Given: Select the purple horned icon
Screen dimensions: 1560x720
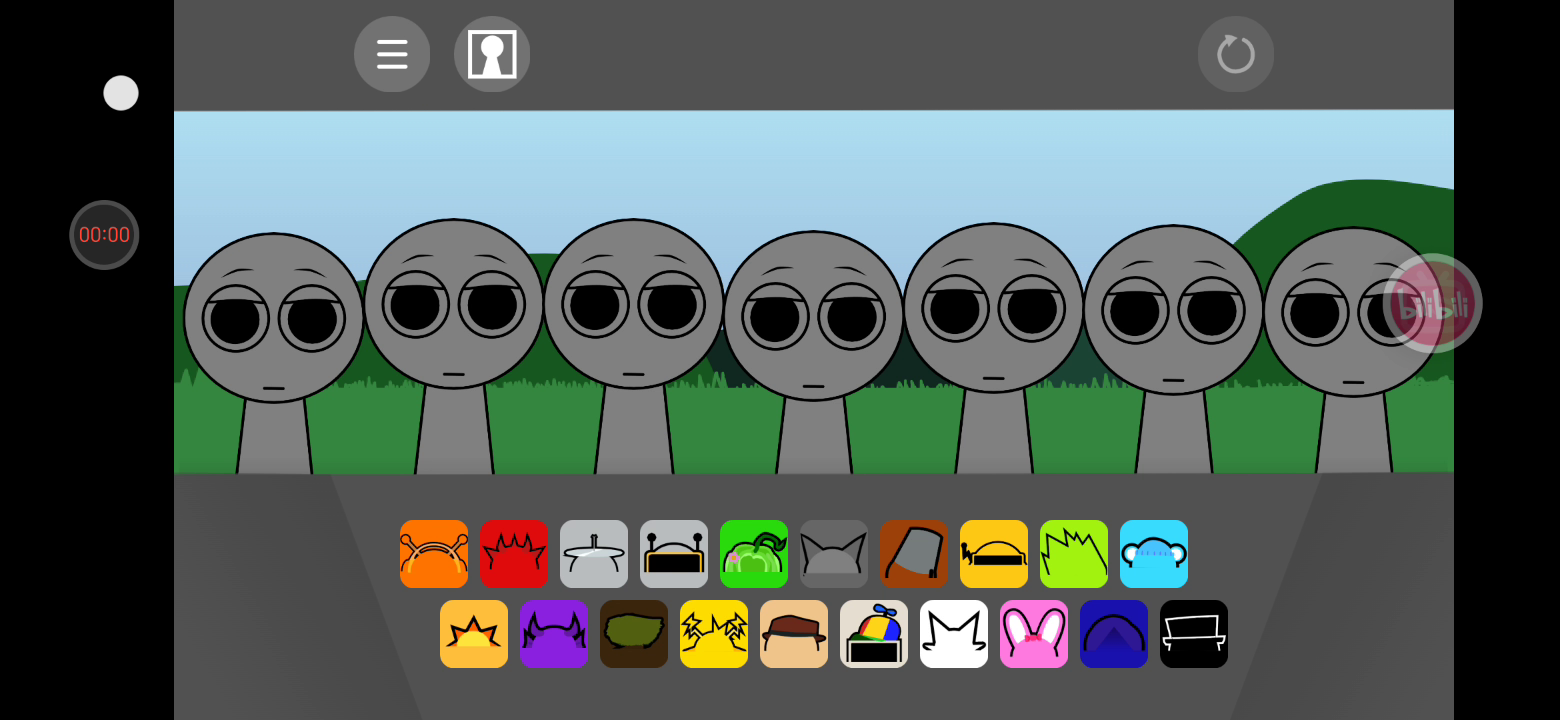Looking at the screenshot, I should point(554,634).
